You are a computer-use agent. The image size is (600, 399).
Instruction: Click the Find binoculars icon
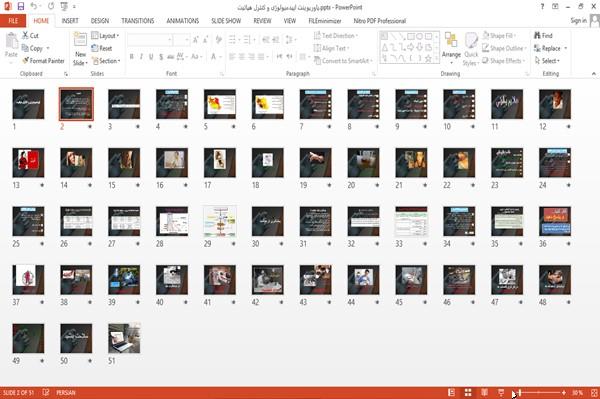(537, 36)
